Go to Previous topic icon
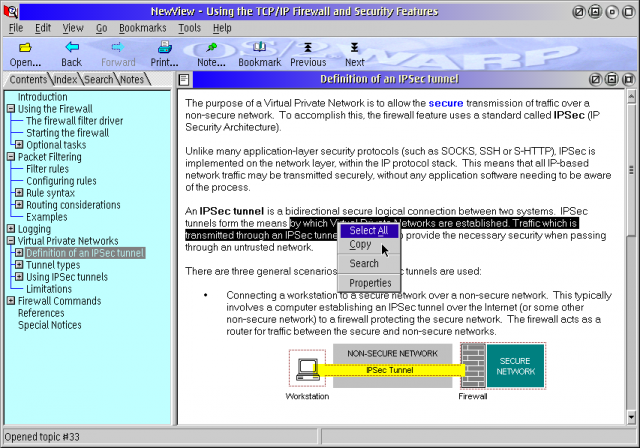This screenshot has width=640, height=448. (308, 47)
